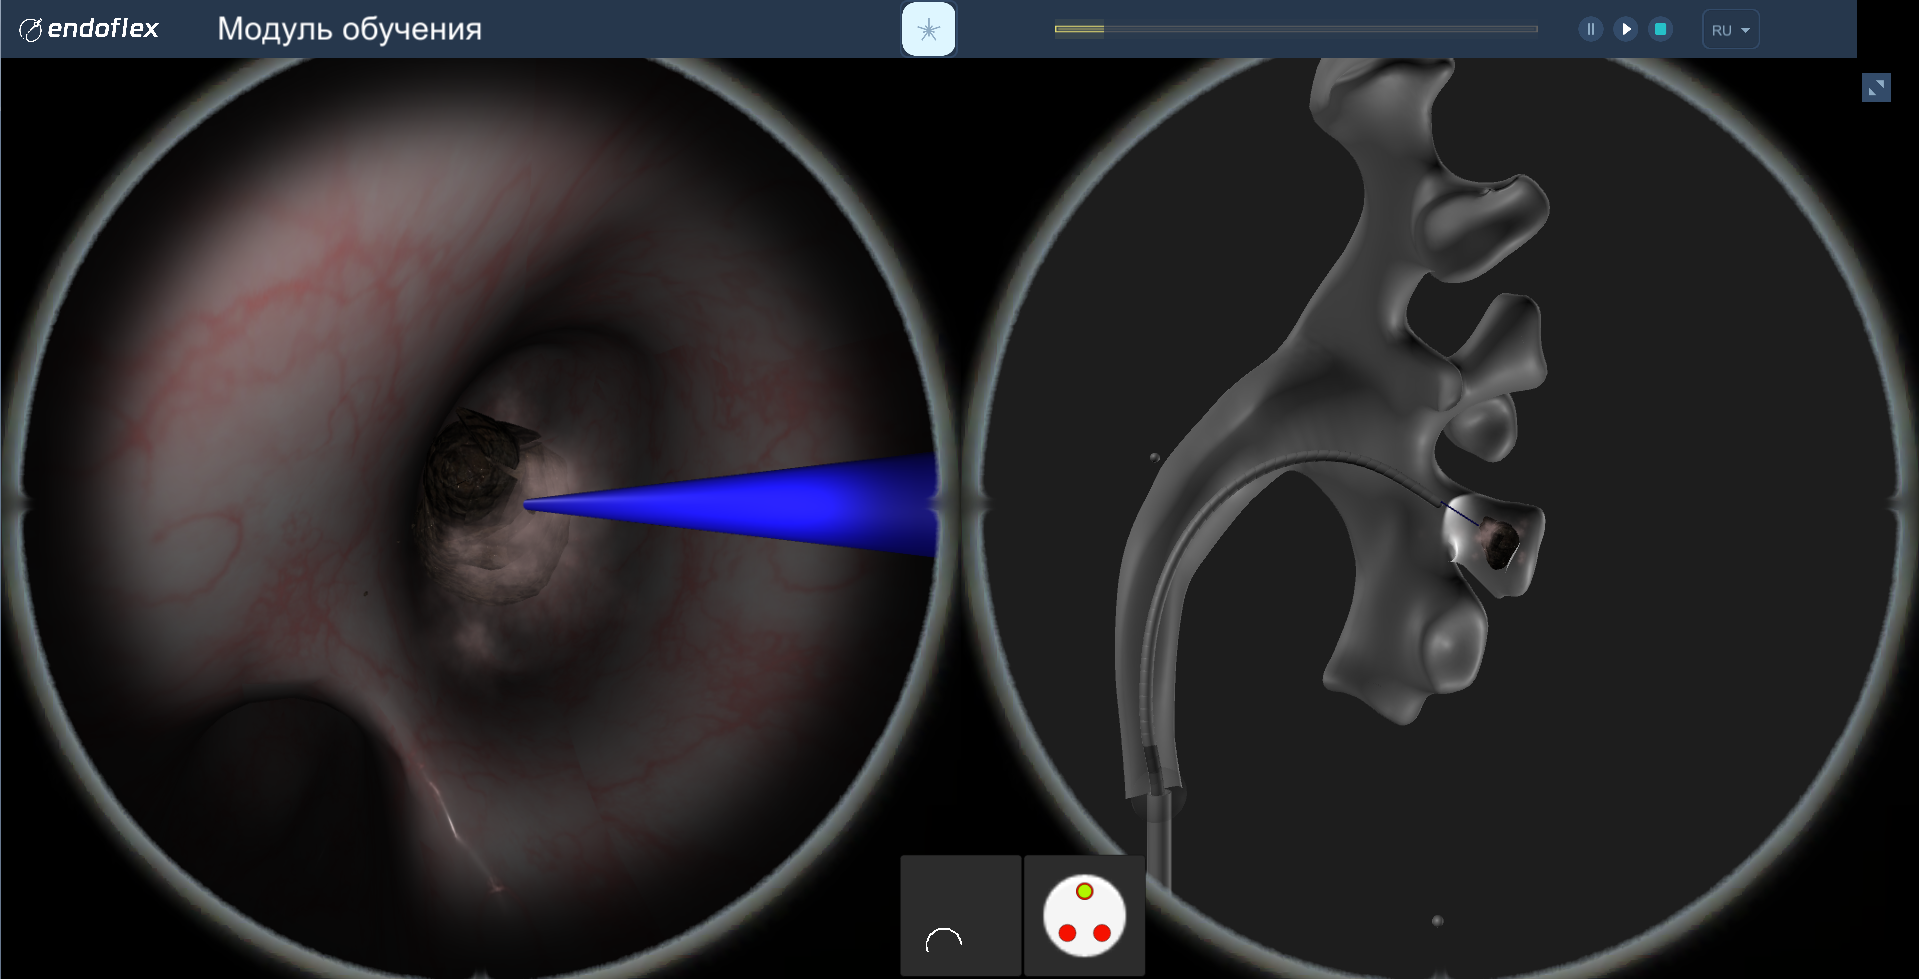The width and height of the screenshot is (1919, 979).
Task: Pause the simulation playback
Action: [1590, 29]
